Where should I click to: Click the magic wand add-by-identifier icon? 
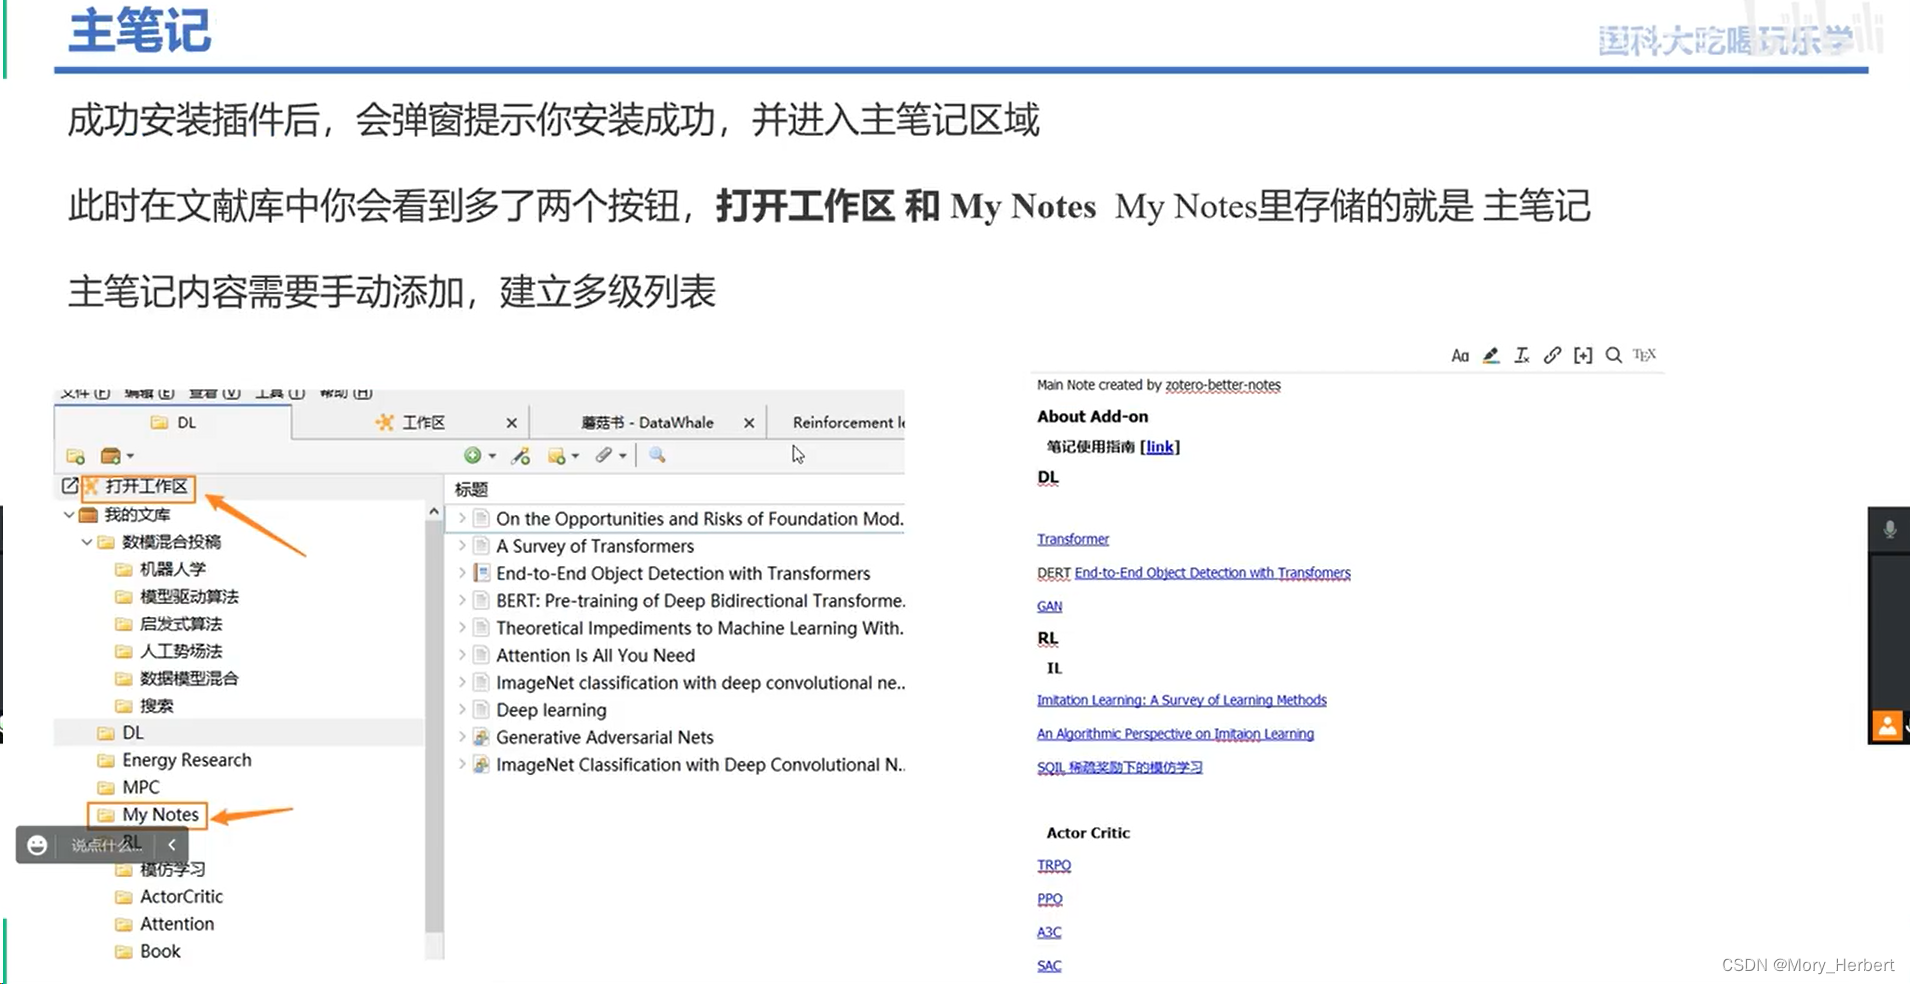pos(520,456)
